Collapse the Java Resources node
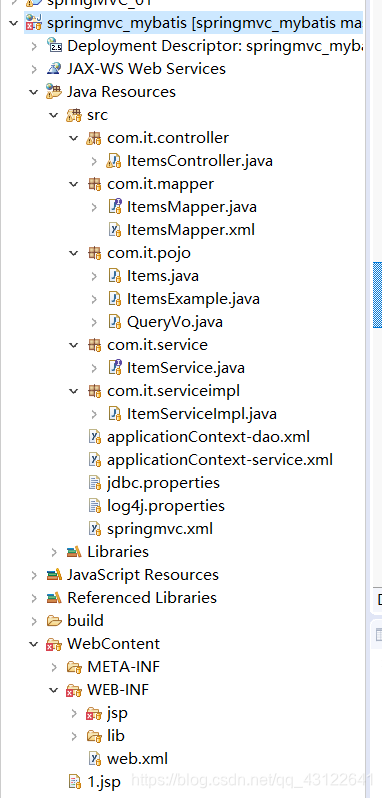 click(x=34, y=92)
